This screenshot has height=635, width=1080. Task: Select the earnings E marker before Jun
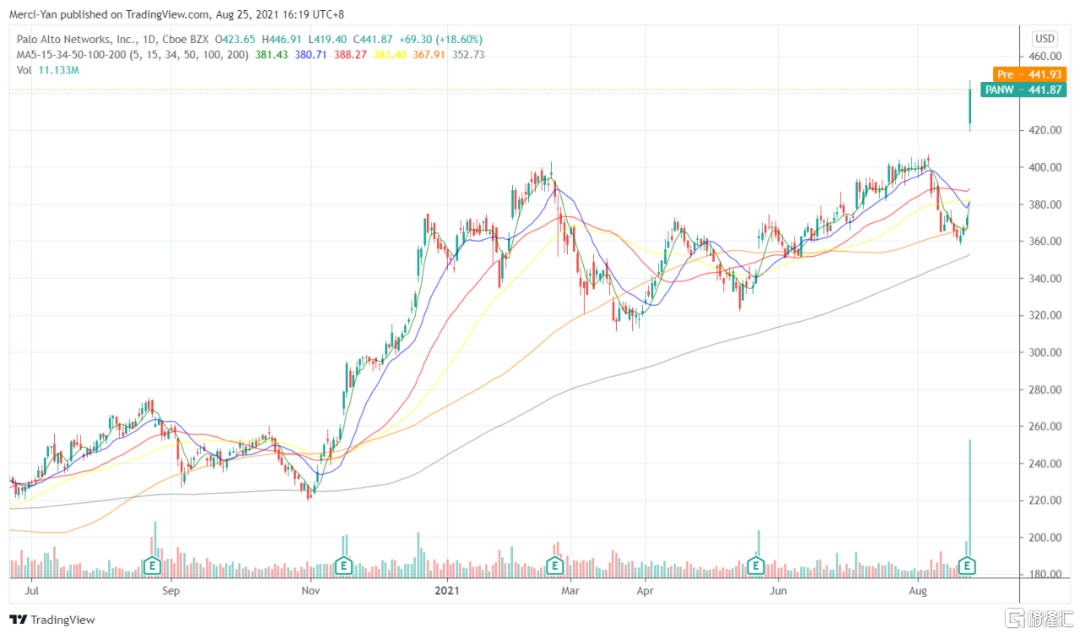(x=758, y=567)
